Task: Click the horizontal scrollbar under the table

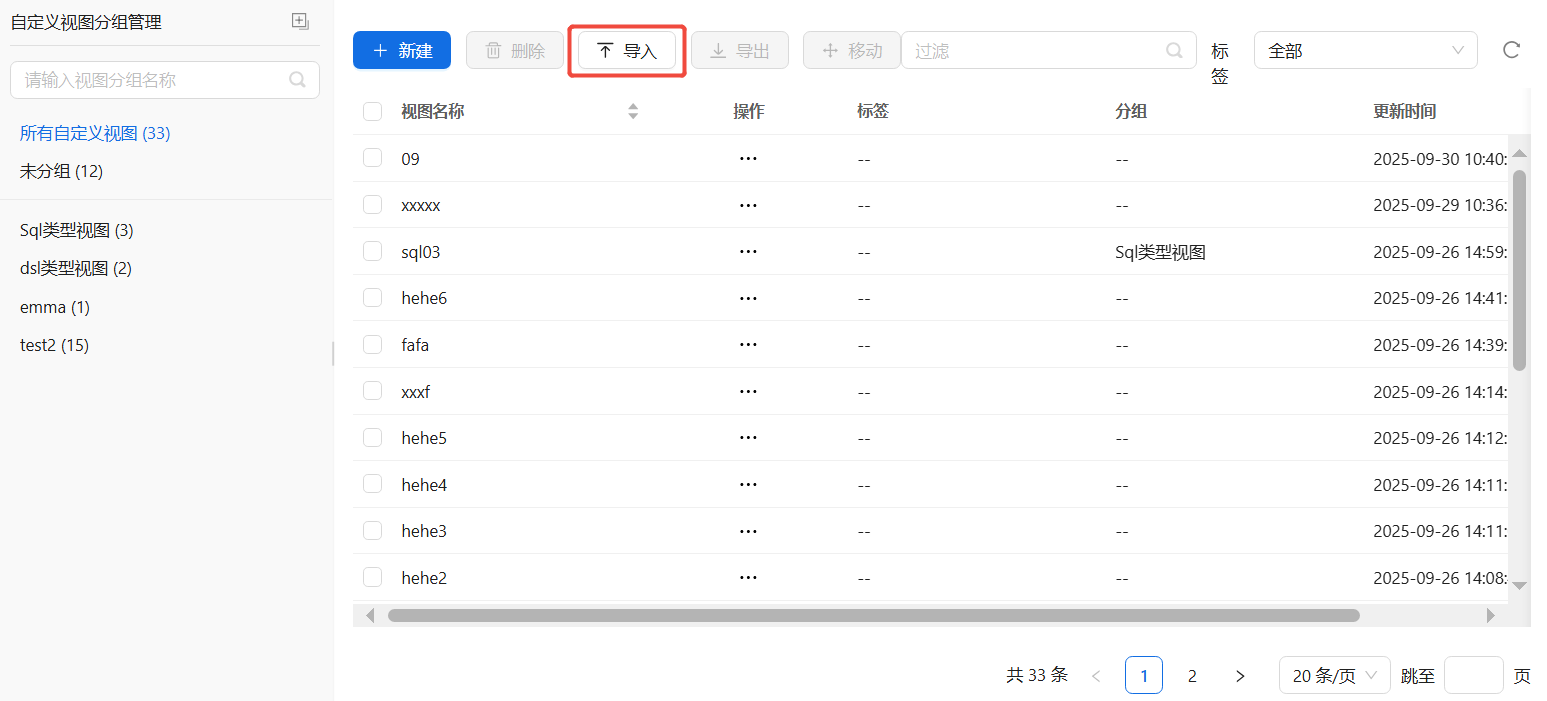Action: click(x=872, y=615)
